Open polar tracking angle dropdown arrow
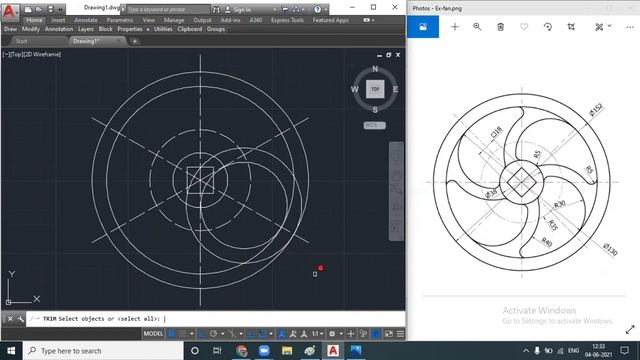Screen dimensions: 640x360 [x=222, y=334]
